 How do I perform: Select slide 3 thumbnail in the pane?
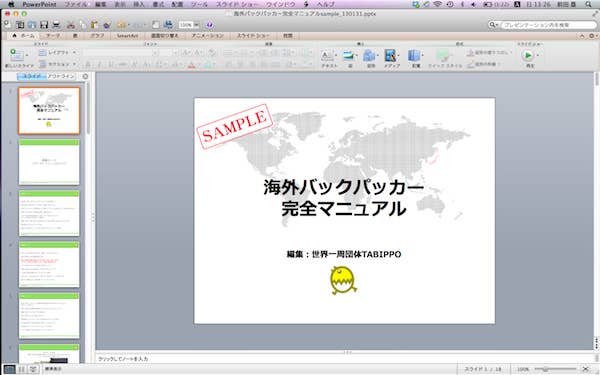coord(49,213)
